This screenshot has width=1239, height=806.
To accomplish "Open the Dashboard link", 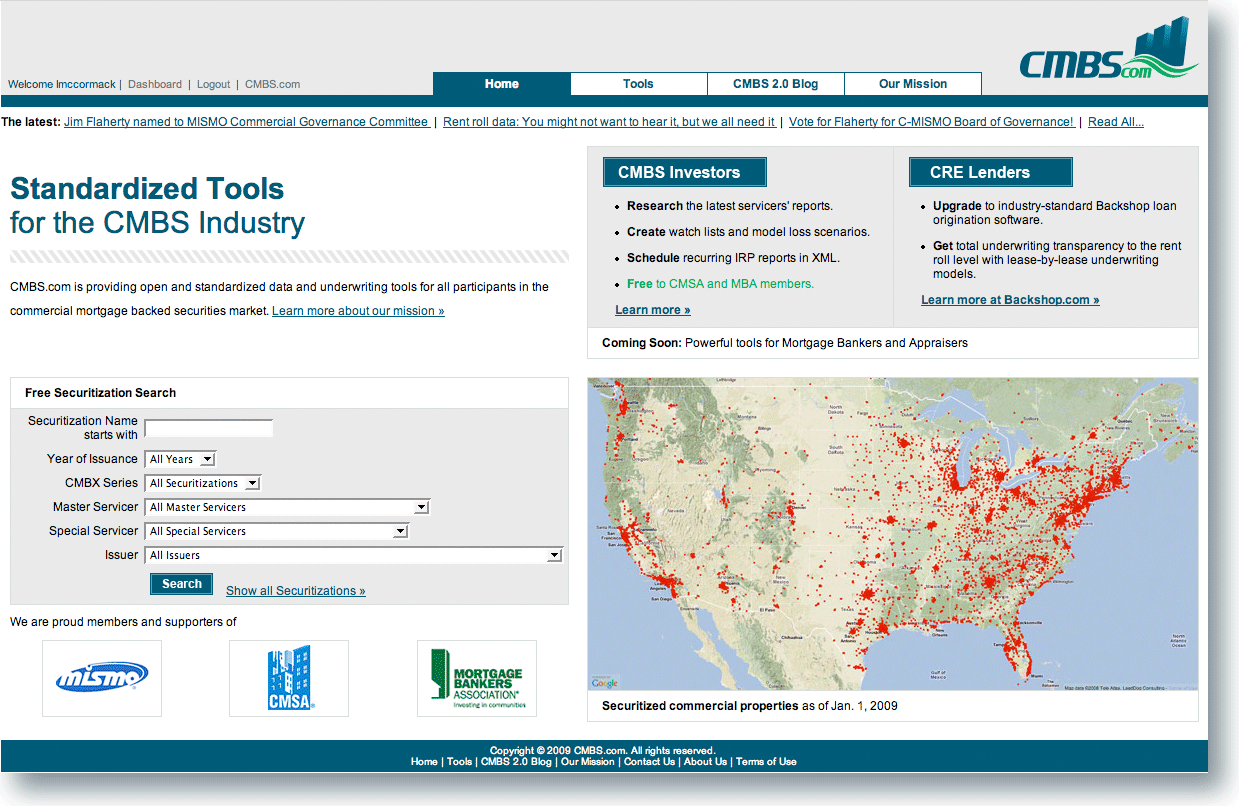I will 155,84.
